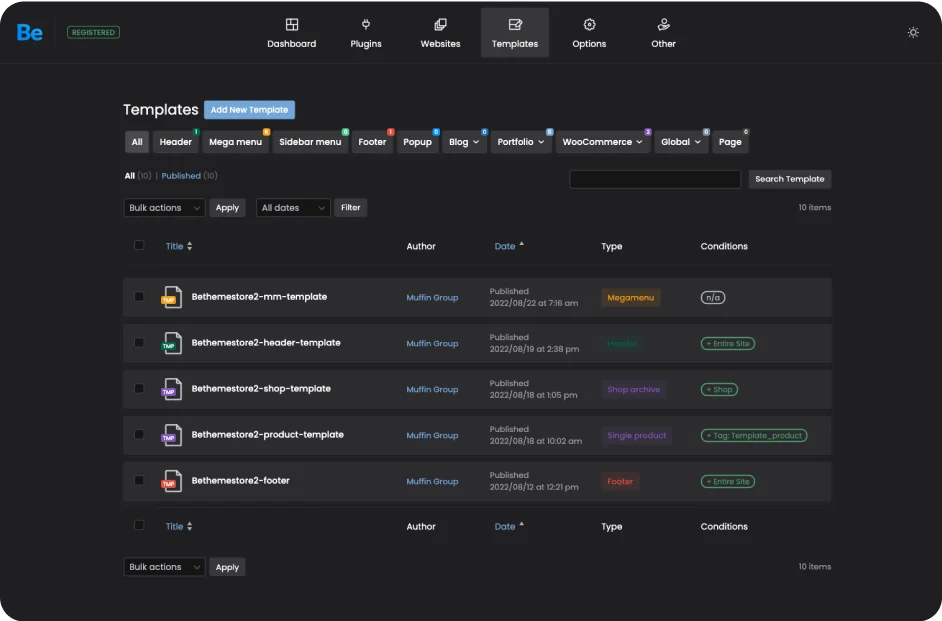Image resolution: width=942 pixels, height=621 pixels.
Task: Open the top Bulk actions dropdown
Action: [164, 208]
